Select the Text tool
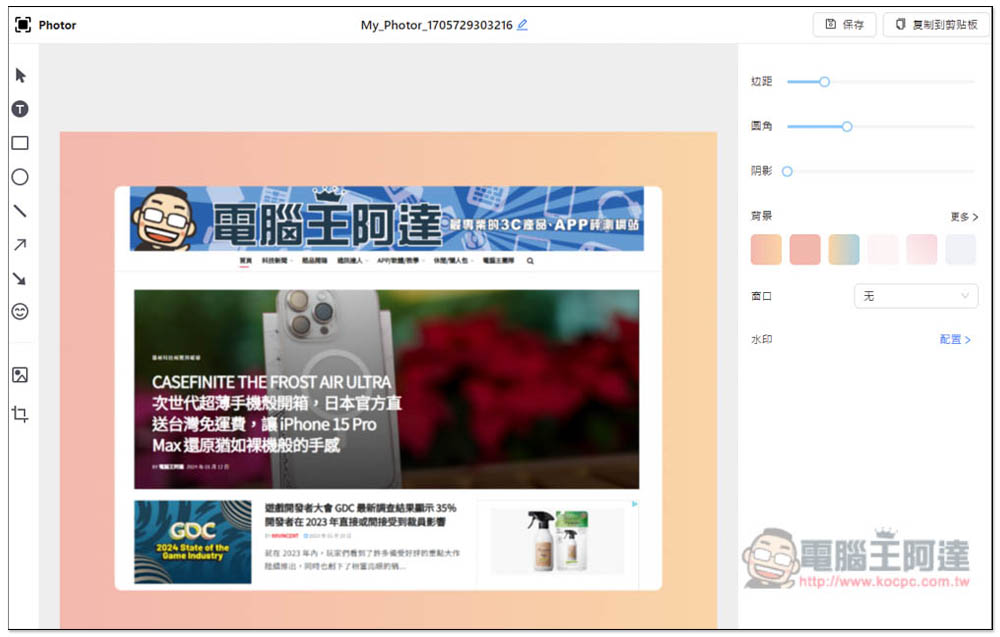The image size is (1000, 637). 20,109
